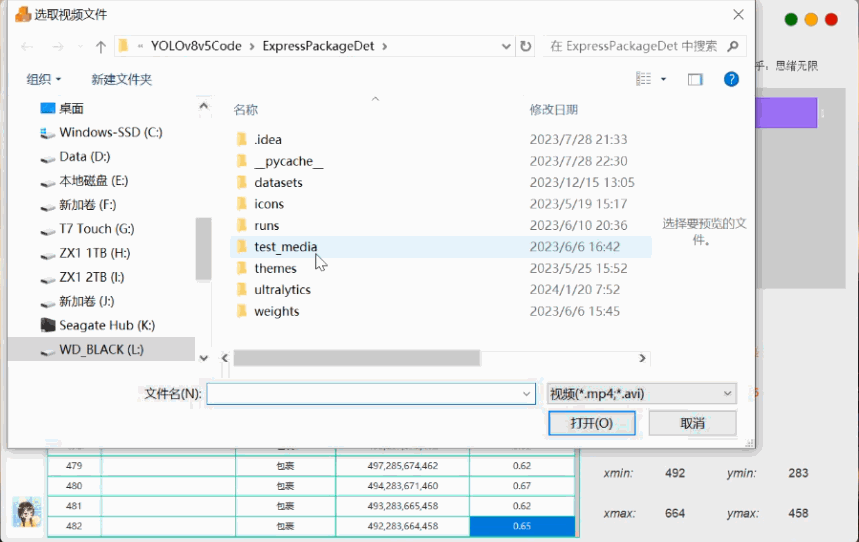Click the file list horizontal scrollbar thumb
859x542 pixels.
tap(357, 358)
